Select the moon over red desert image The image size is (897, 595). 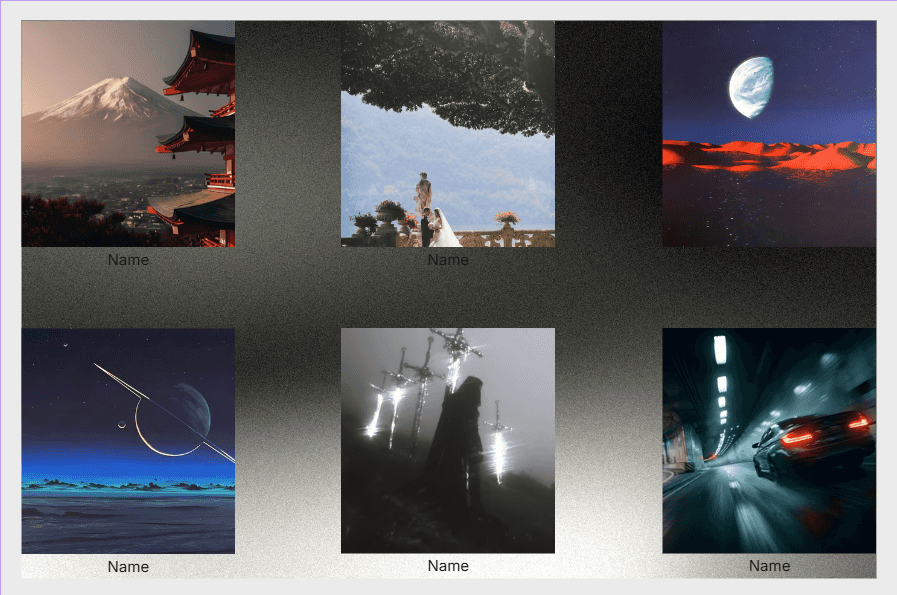(769, 134)
